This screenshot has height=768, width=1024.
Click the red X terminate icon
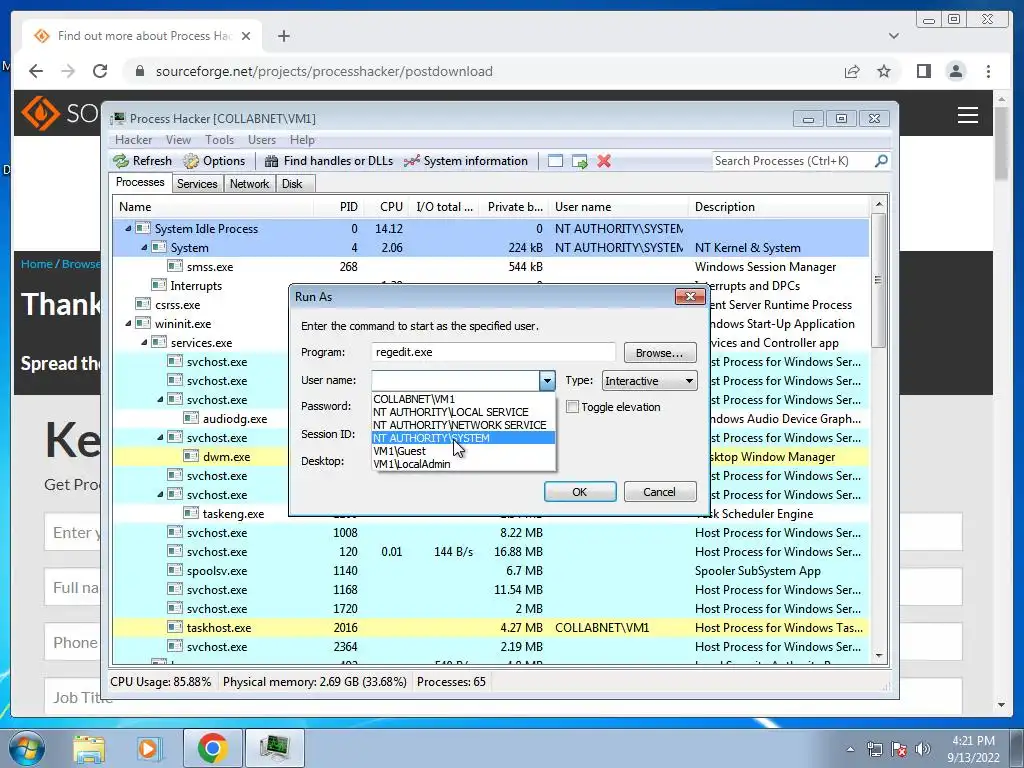[x=604, y=161]
